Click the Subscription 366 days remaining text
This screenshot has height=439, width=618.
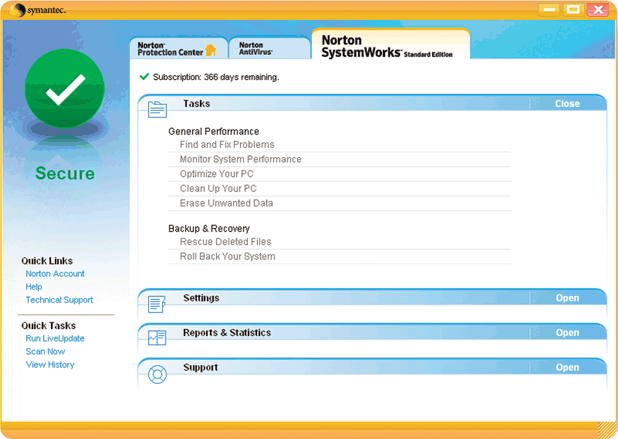coord(216,77)
